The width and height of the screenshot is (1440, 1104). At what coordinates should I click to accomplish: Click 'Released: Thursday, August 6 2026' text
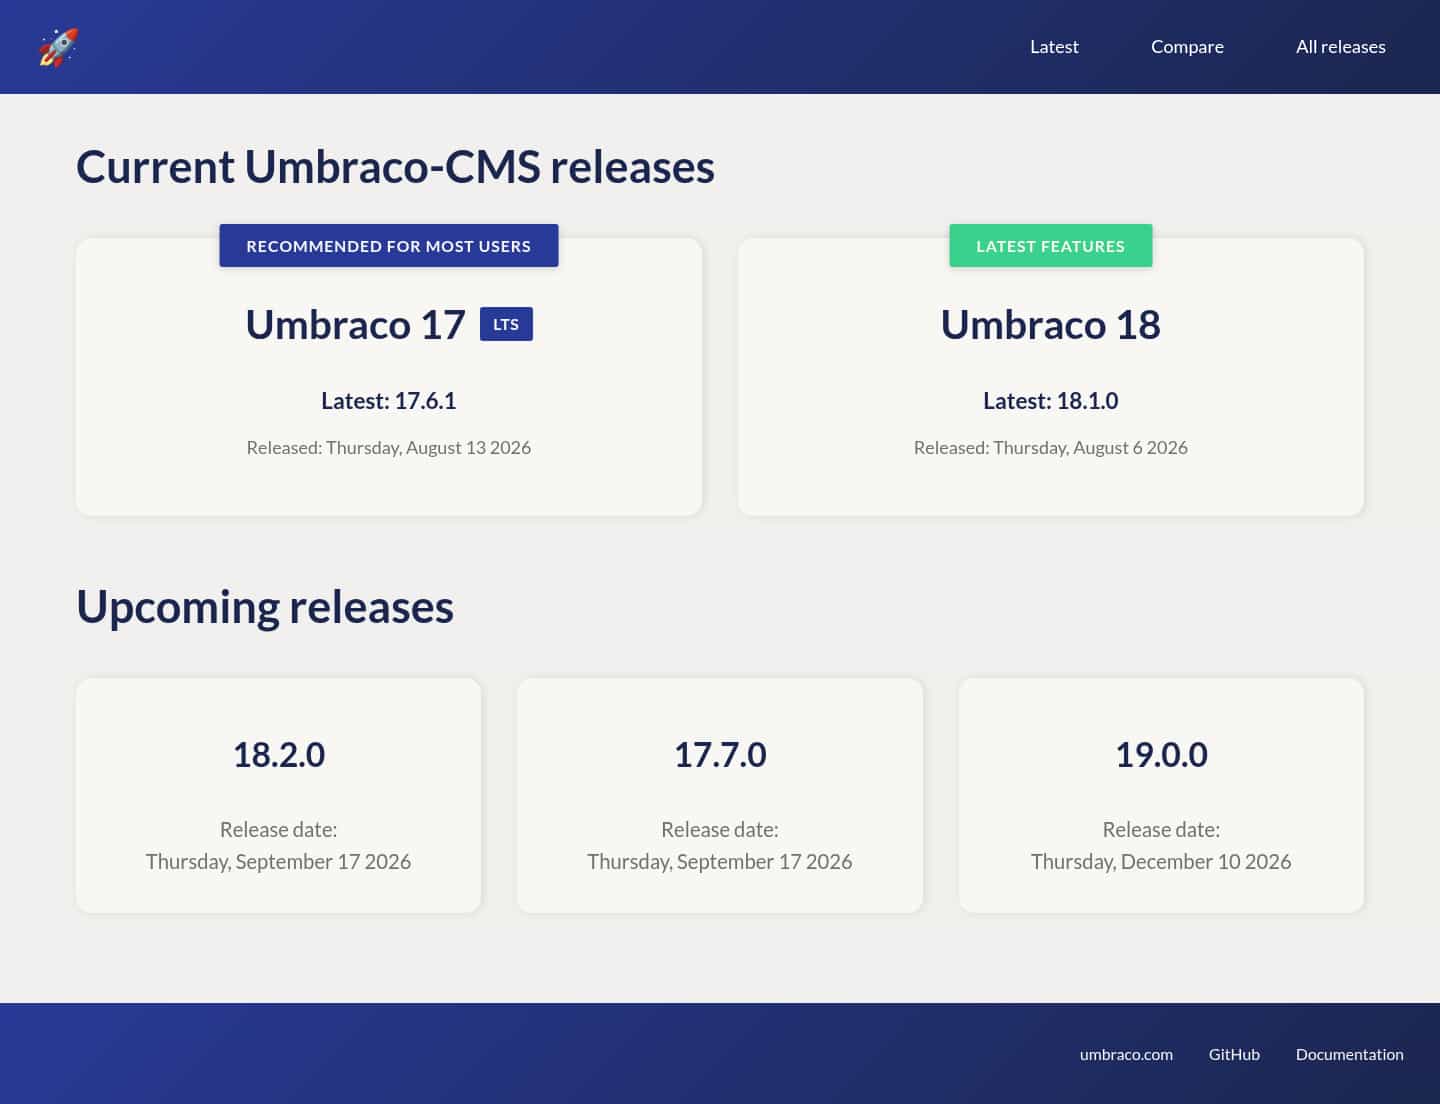pyautogui.click(x=1050, y=448)
